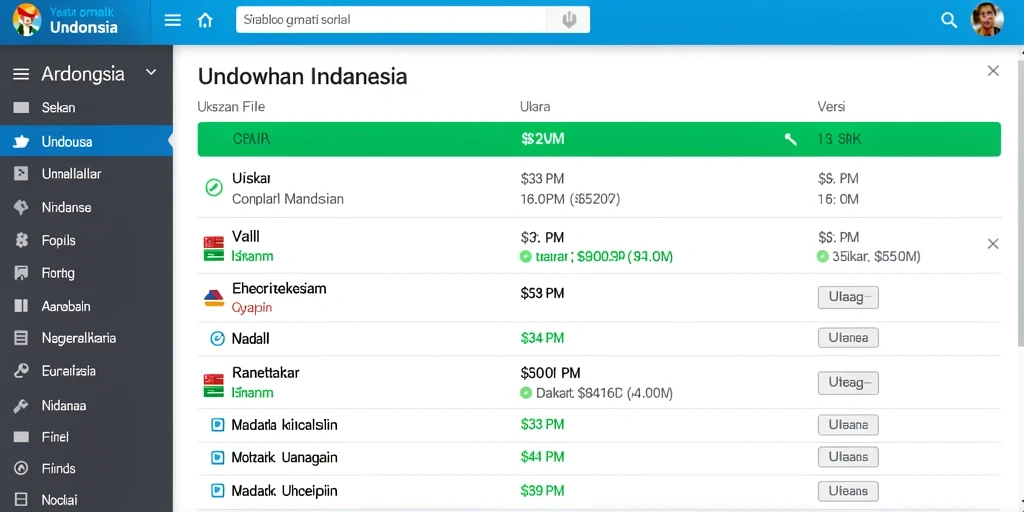Click the Nidanaa wrench icon
The width and height of the screenshot is (1024, 512).
(x=21, y=406)
